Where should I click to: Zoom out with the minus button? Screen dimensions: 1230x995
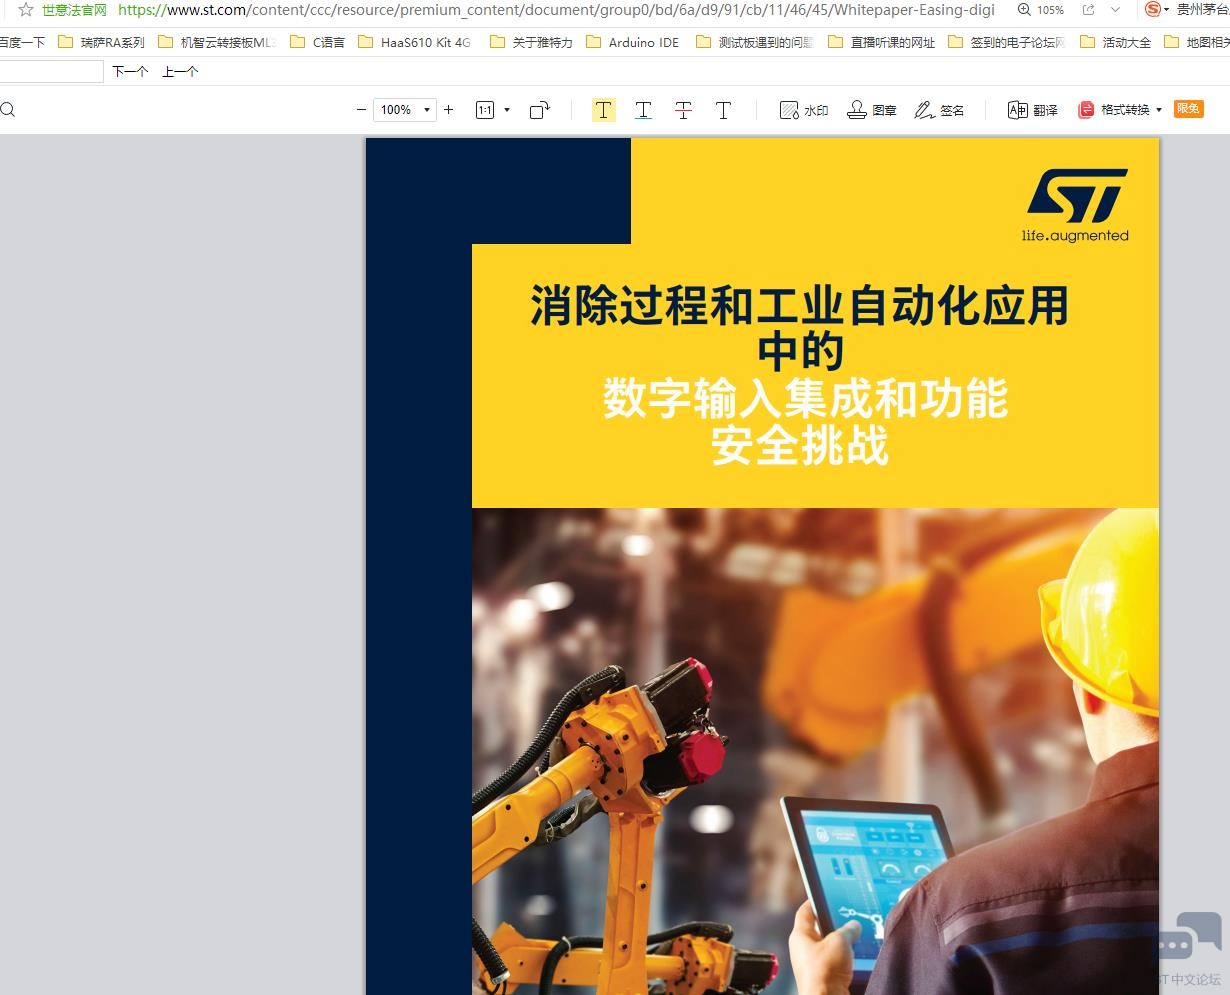pos(361,110)
